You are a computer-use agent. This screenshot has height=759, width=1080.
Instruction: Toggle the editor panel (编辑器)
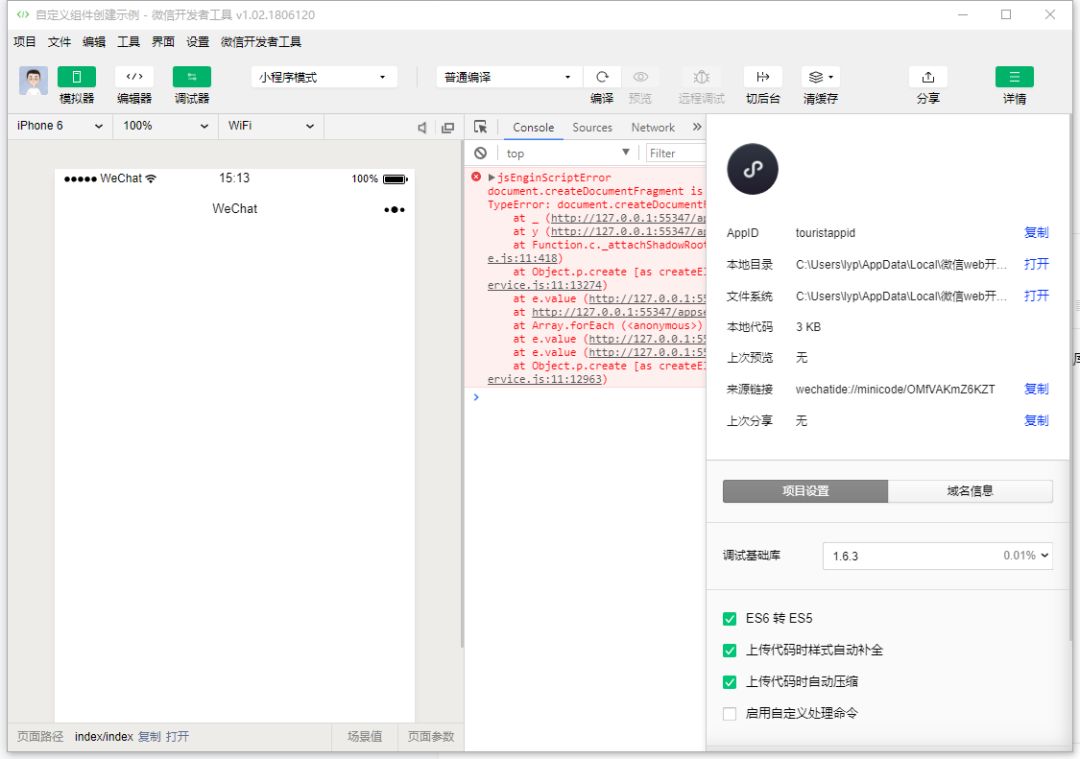click(134, 76)
